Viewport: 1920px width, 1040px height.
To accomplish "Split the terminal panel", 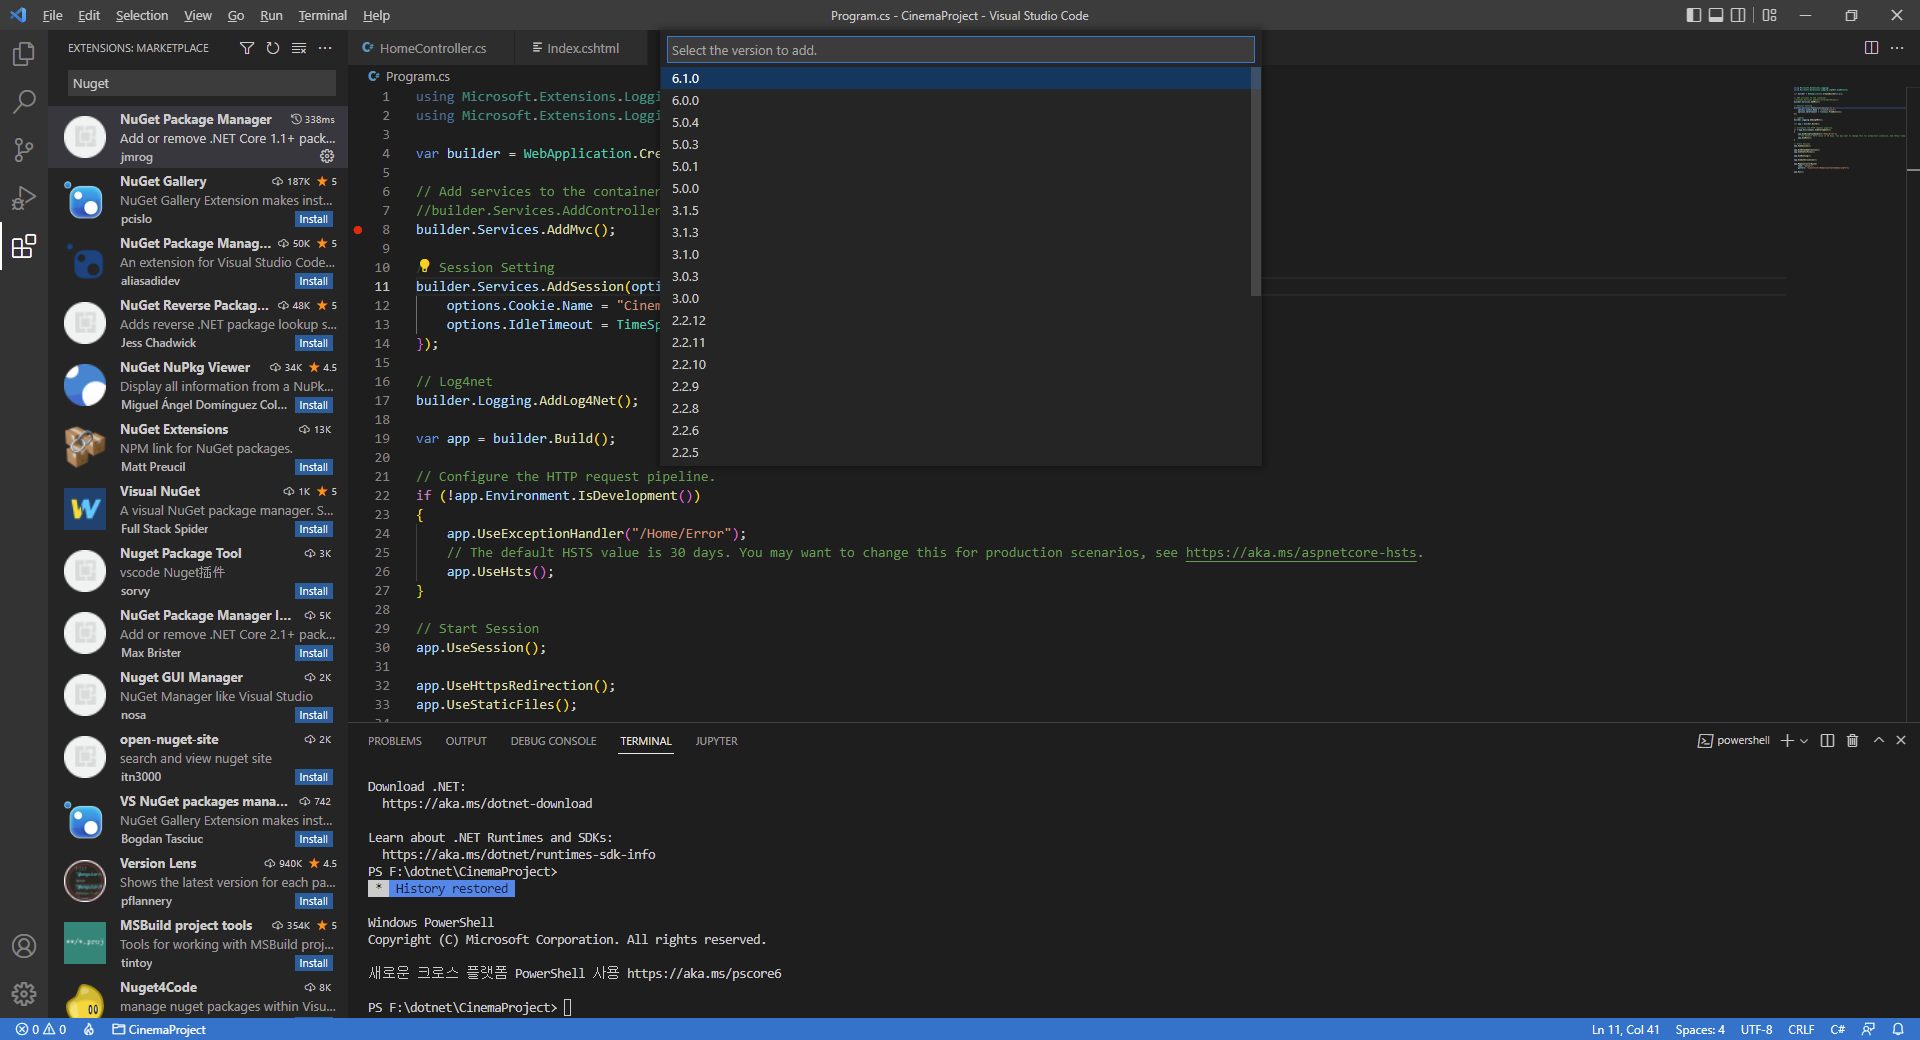I will pos(1827,741).
